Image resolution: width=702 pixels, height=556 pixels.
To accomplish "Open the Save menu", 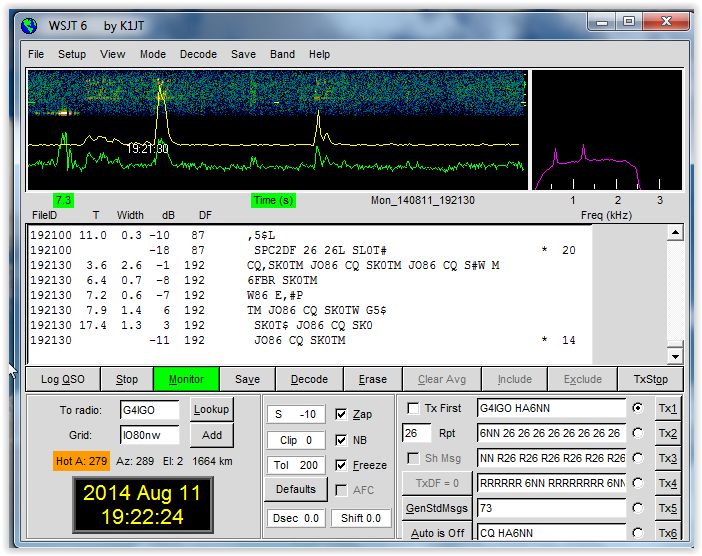I will click(x=243, y=54).
